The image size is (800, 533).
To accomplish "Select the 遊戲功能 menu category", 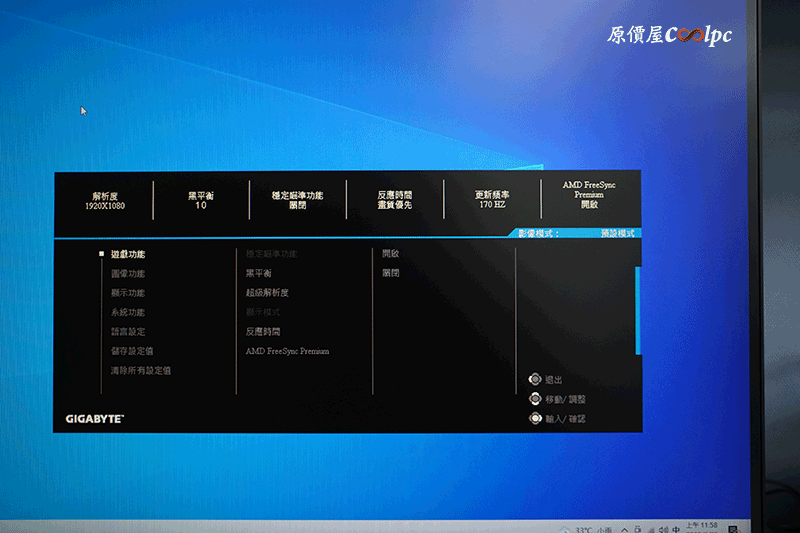I will pyautogui.click(x=128, y=254).
